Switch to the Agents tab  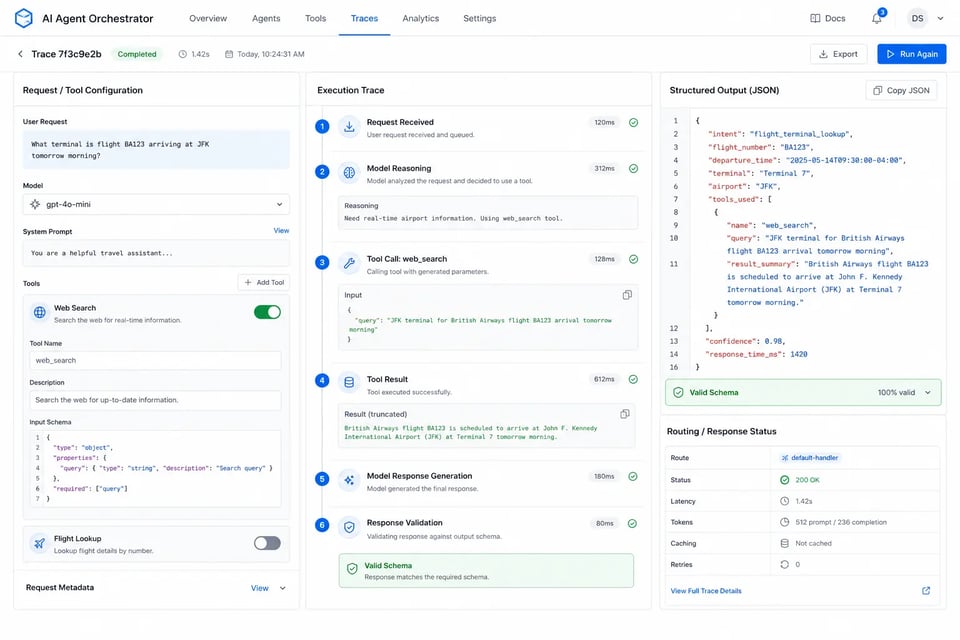coord(266,18)
